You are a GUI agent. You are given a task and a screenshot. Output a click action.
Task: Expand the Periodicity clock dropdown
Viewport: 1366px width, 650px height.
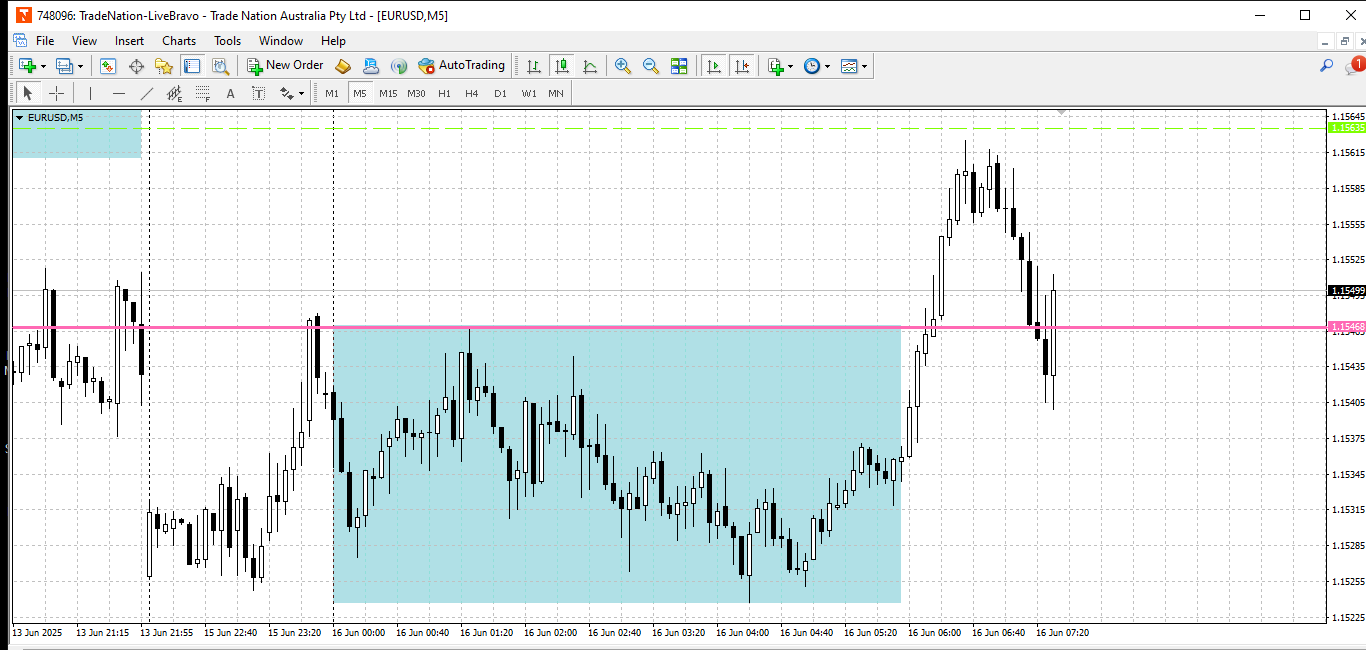click(x=827, y=67)
